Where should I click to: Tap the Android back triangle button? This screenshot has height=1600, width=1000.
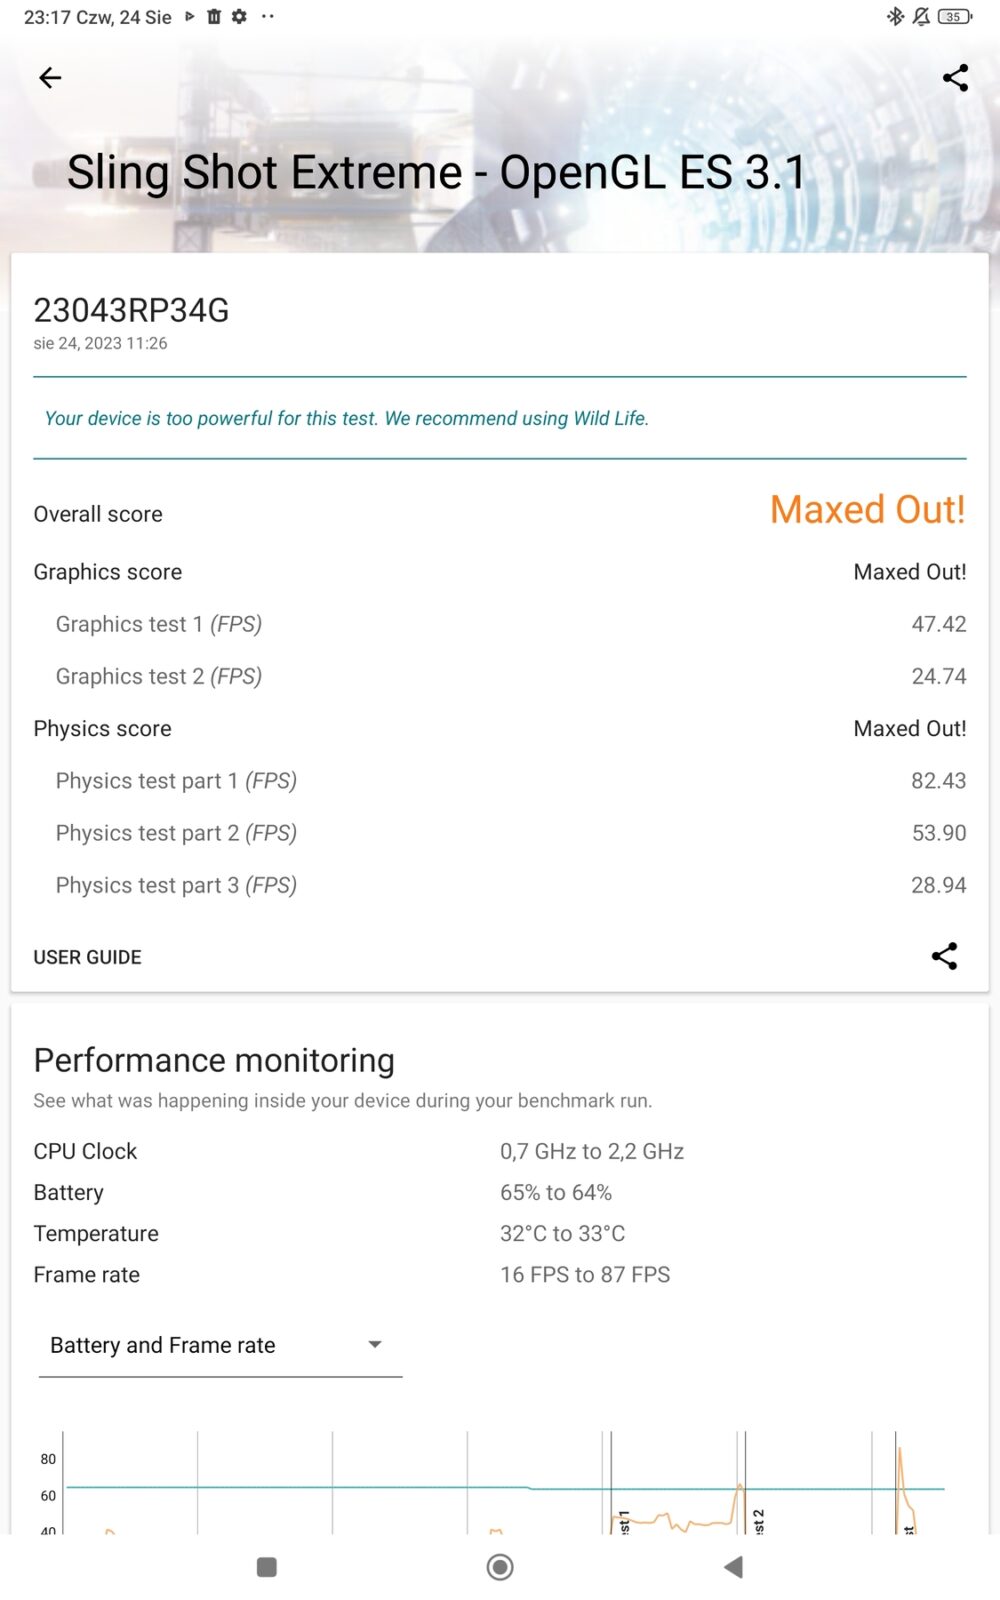[x=734, y=1567]
